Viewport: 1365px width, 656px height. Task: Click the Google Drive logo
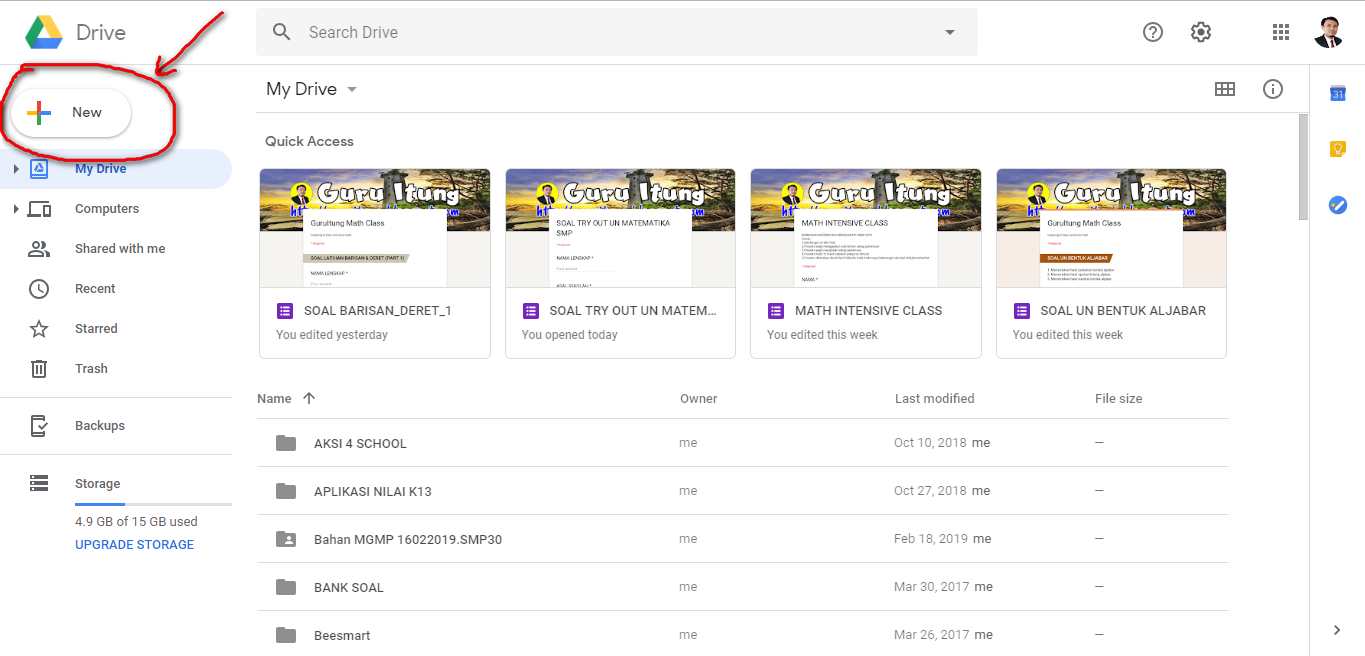pos(44,32)
